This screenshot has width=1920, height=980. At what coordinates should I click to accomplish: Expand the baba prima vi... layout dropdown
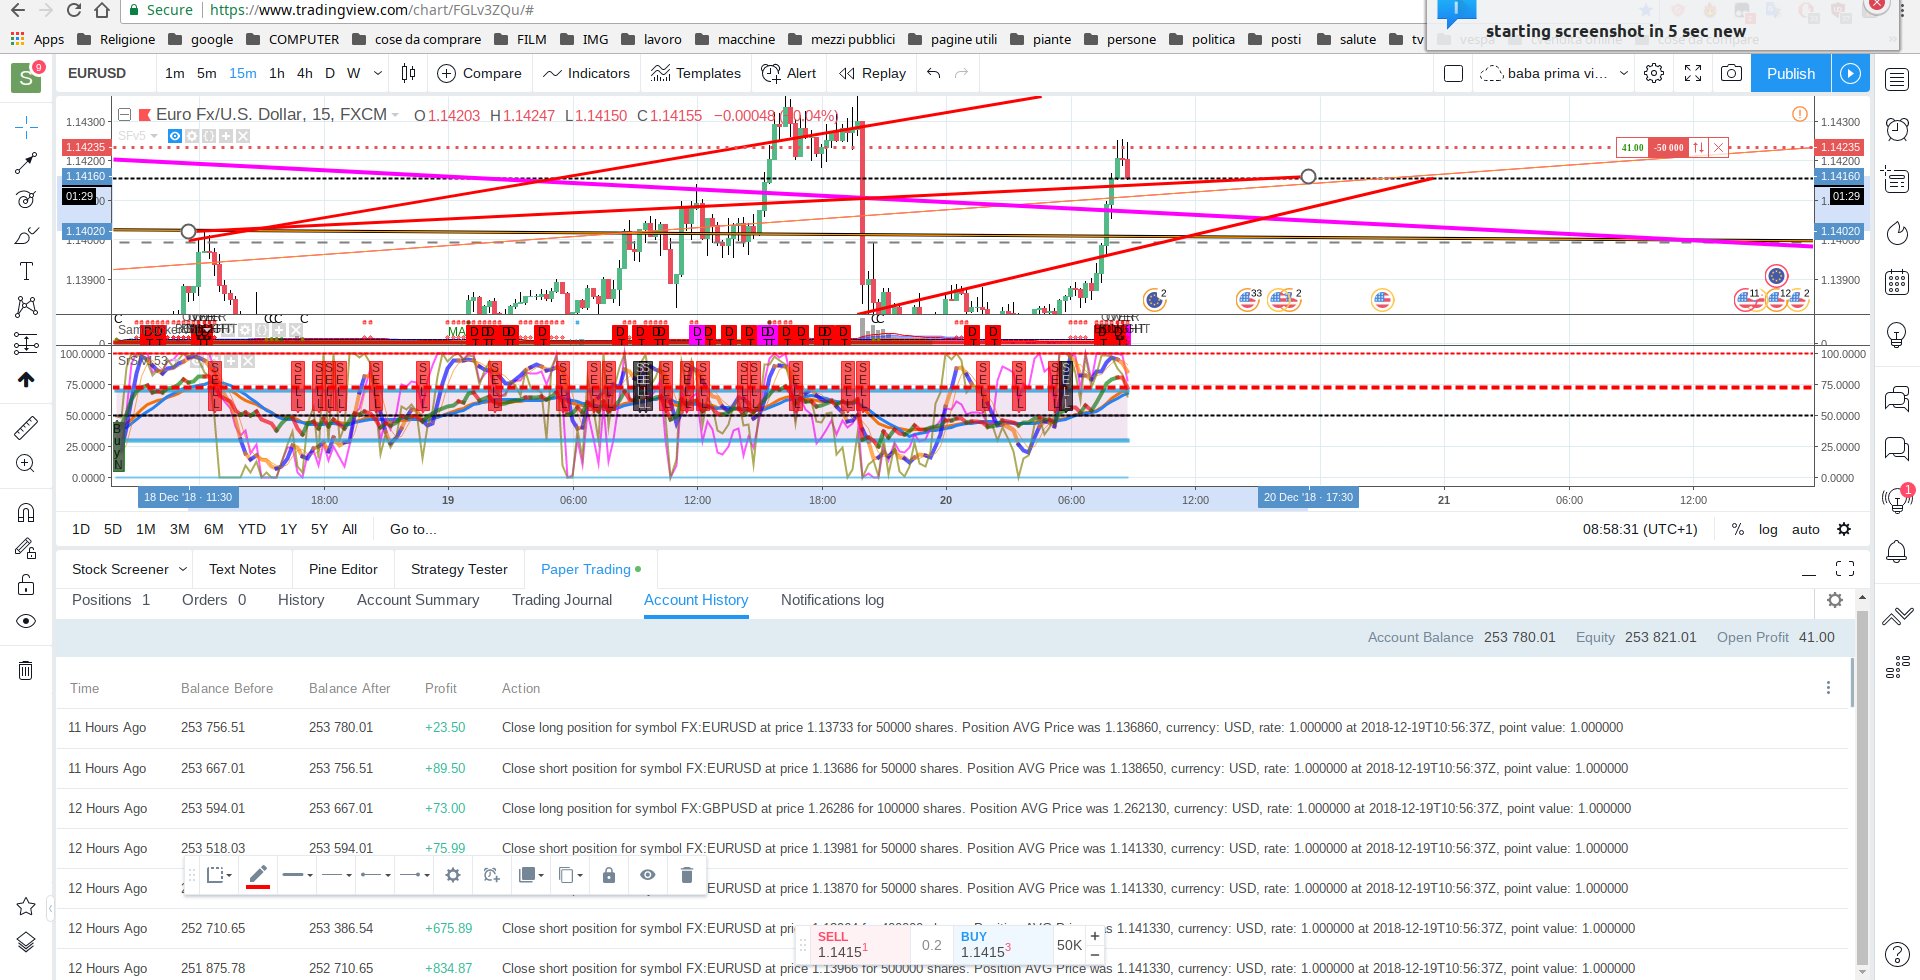tap(1623, 73)
